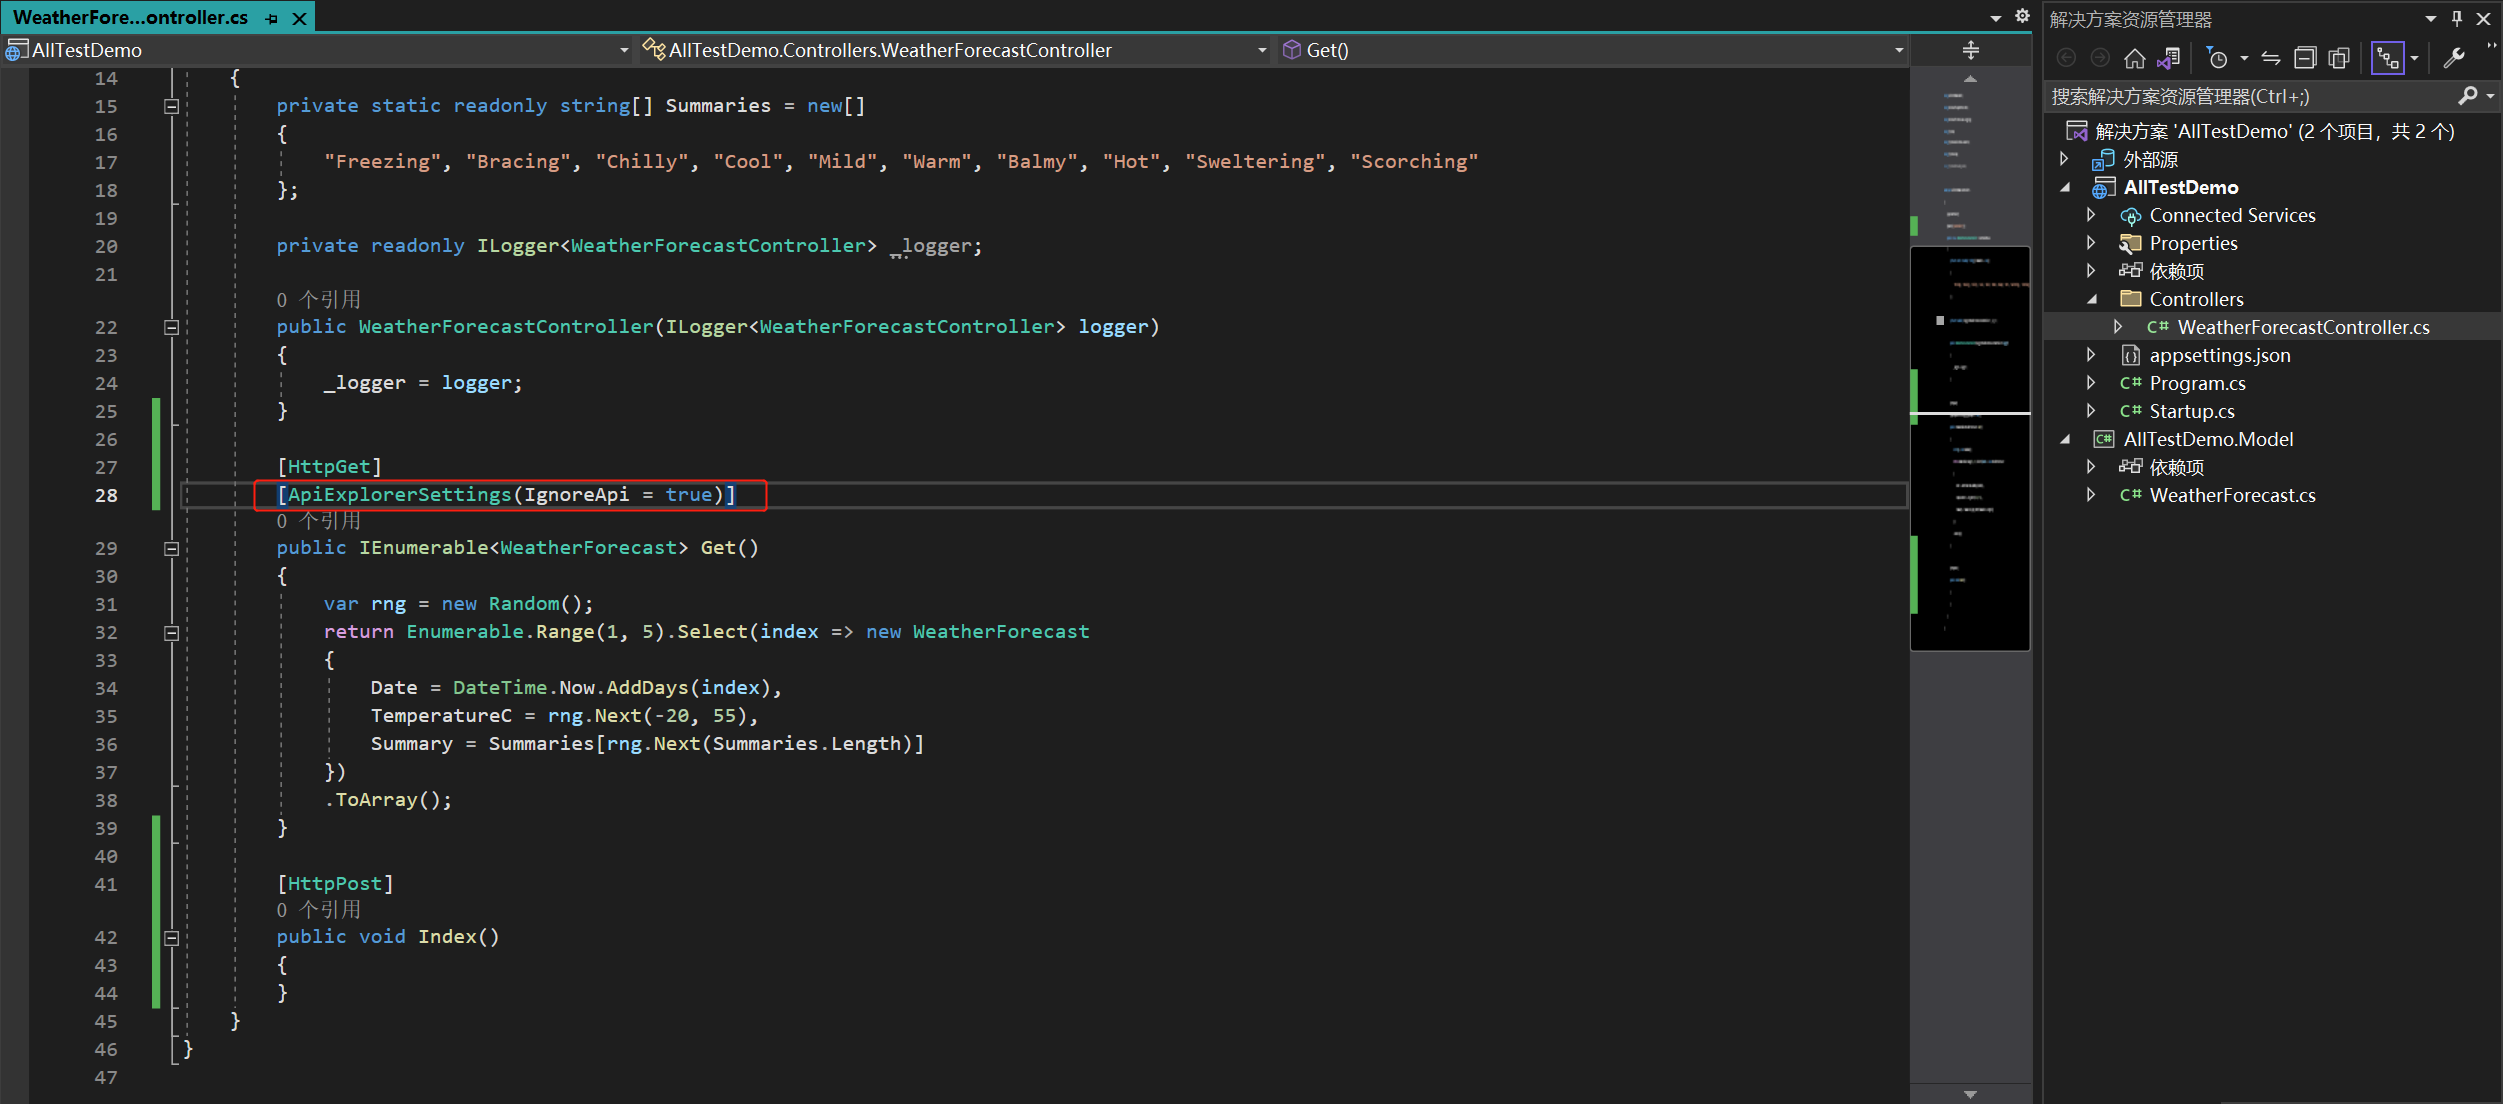Click the editor scrollbar up arrow
The height and width of the screenshot is (1104, 2503).
(1970, 78)
